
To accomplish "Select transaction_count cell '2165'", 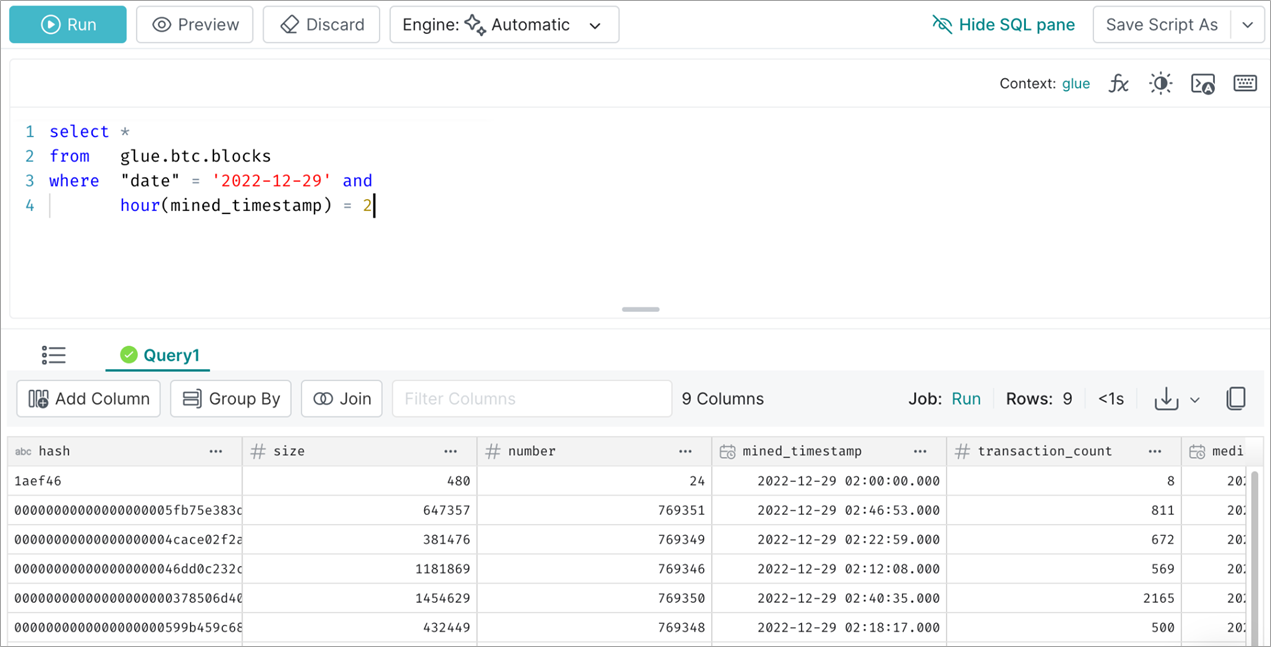I will tap(1064, 598).
